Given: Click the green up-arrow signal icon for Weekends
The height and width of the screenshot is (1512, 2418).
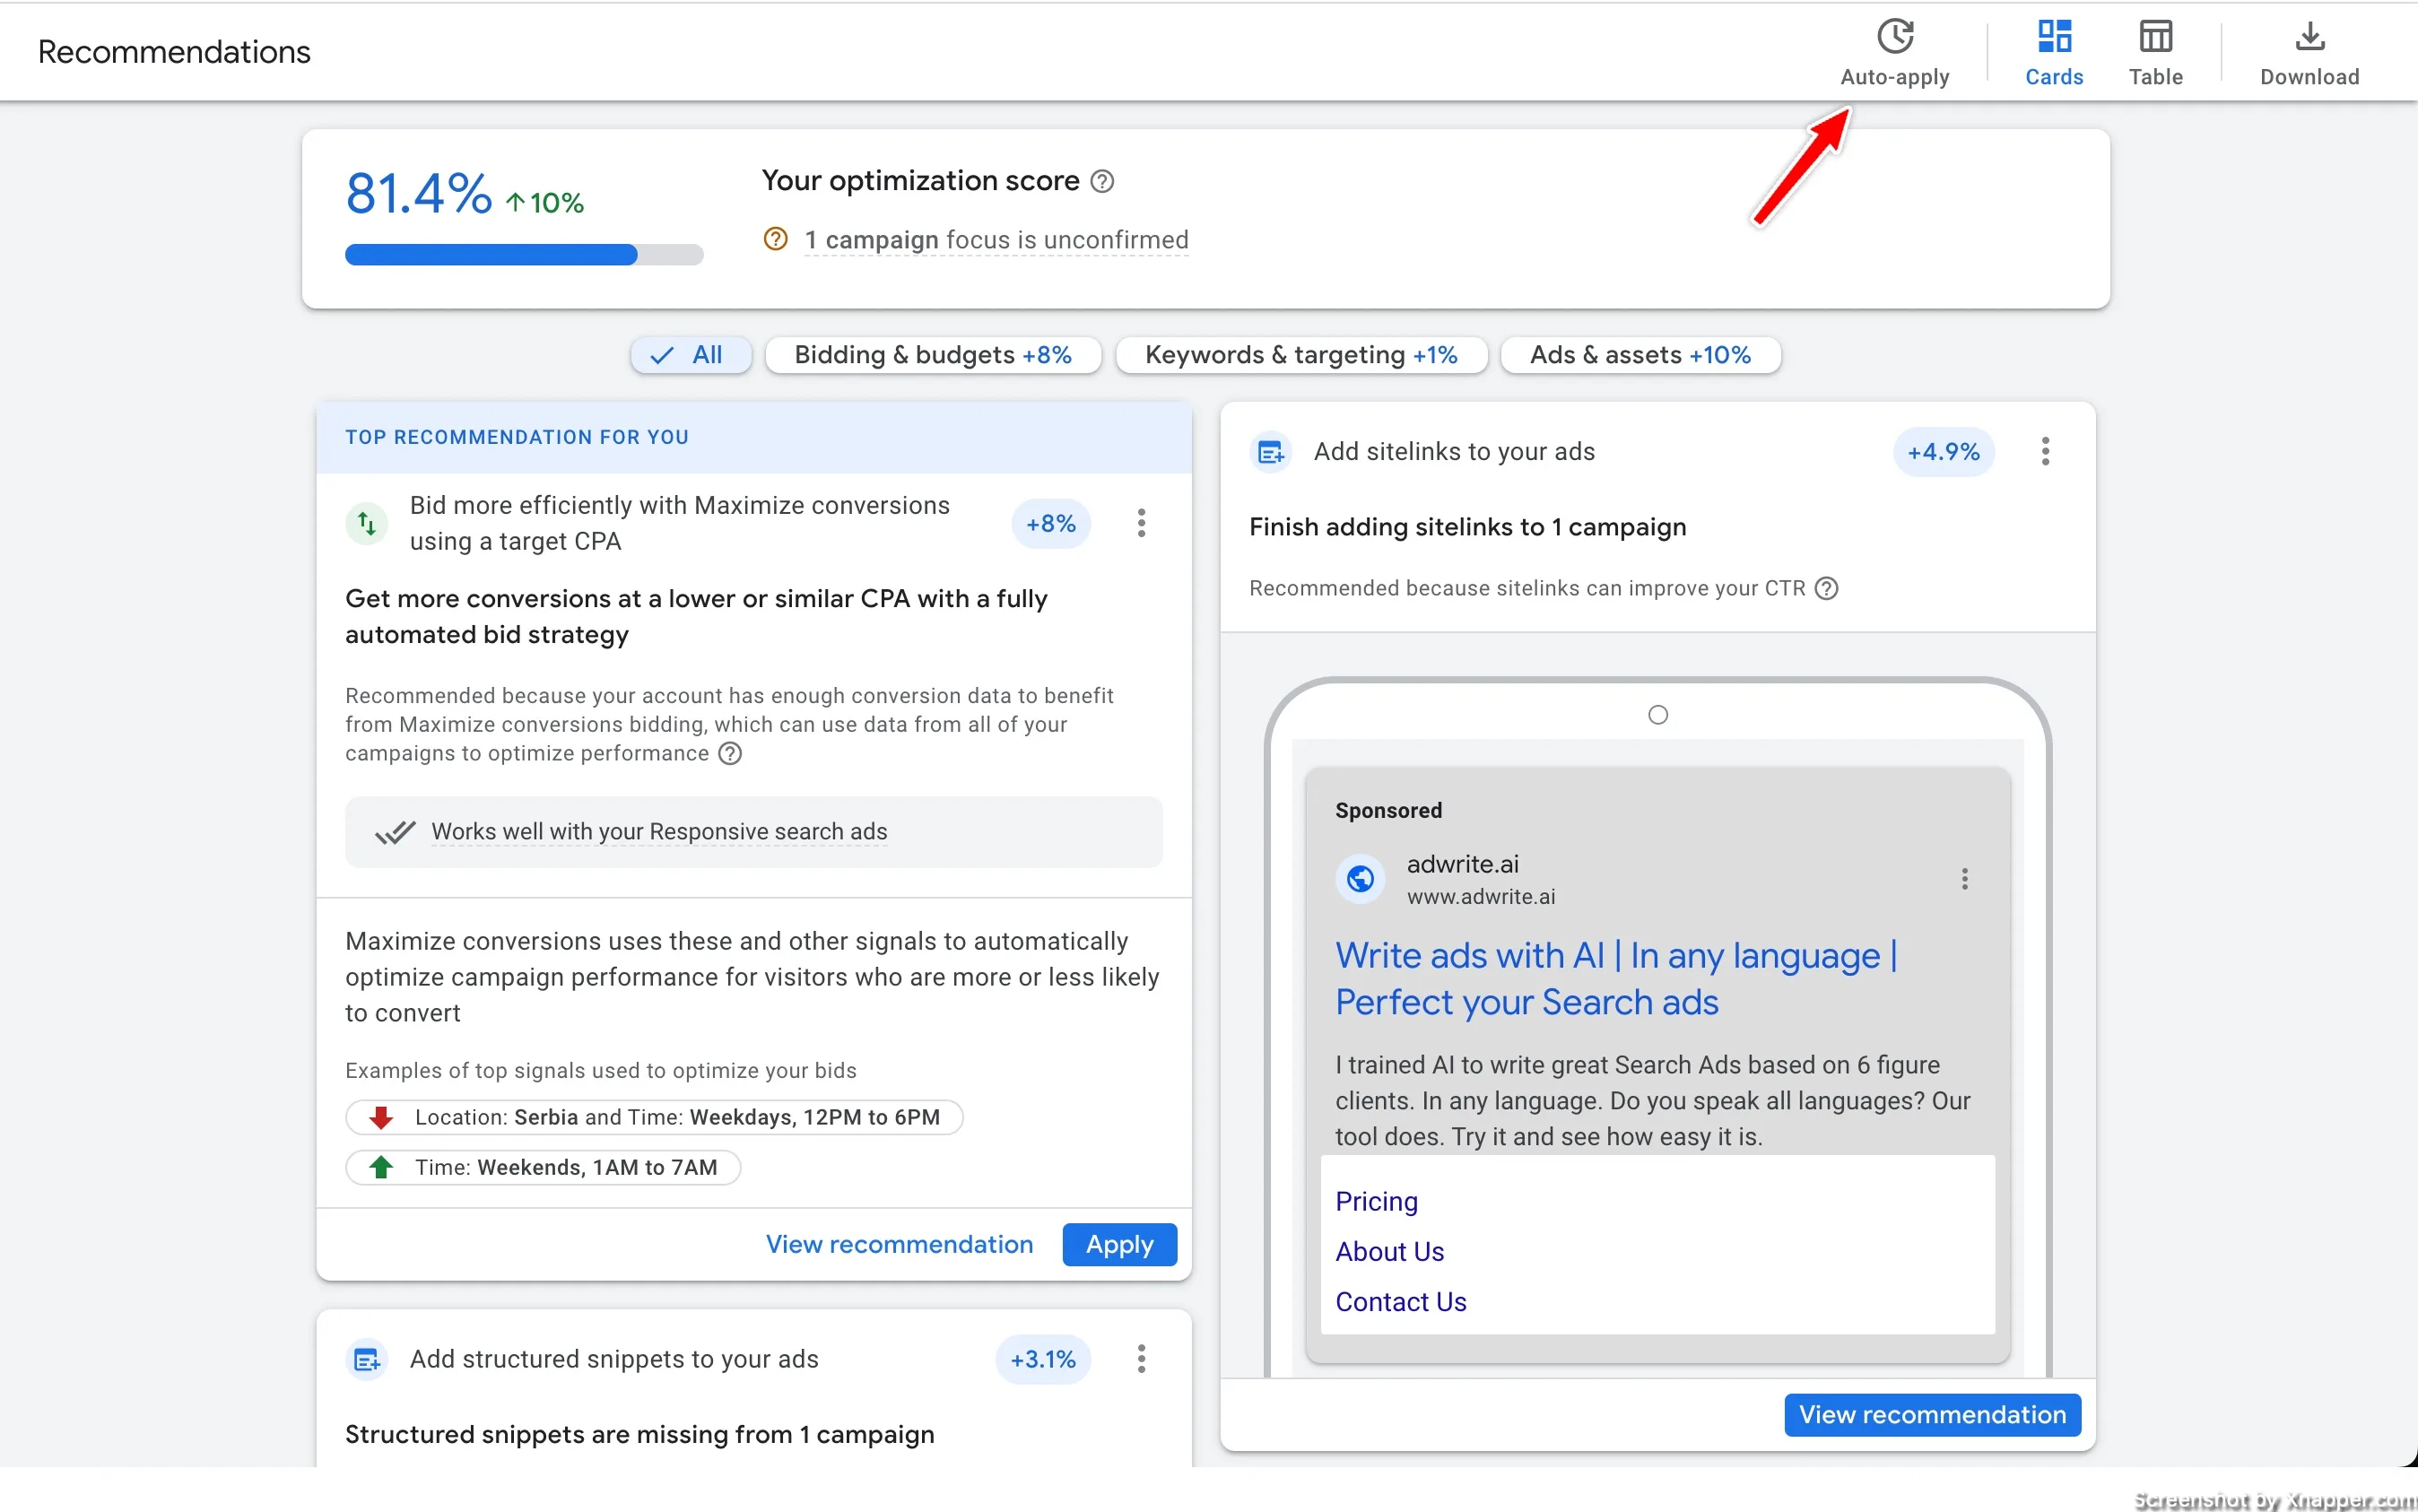Looking at the screenshot, I should pyautogui.click(x=380, y=1167).
